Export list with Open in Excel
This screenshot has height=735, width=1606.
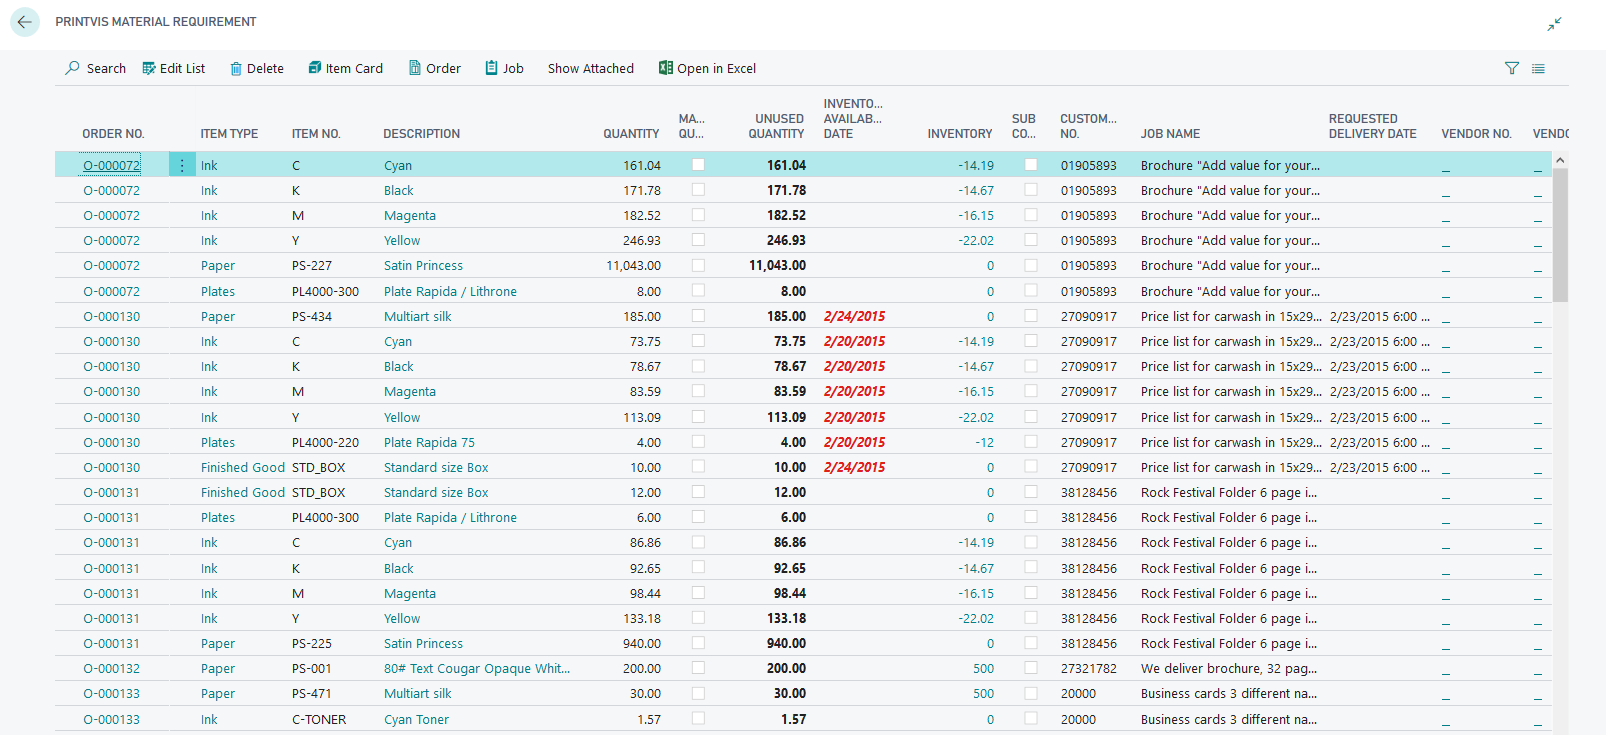pos(708,68)
